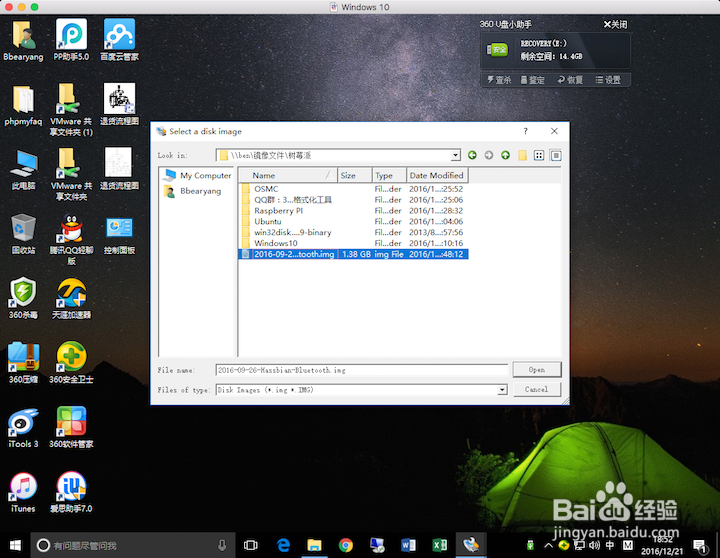Image resolution: width=720 pixels, height=558 pixels.
Task: Select My Computer in sidebar
Action: 197,175
